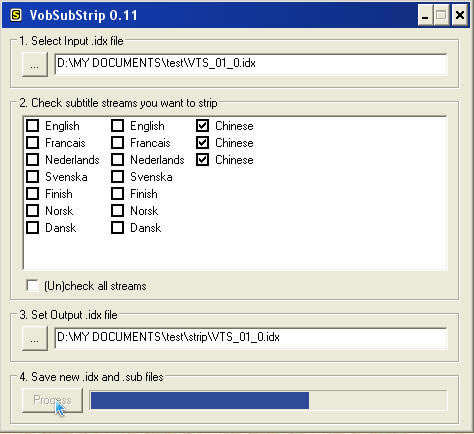474x434 pixels.
Task: Click the '1. Select Input .idx file' label
Action: tap(71, 41)
